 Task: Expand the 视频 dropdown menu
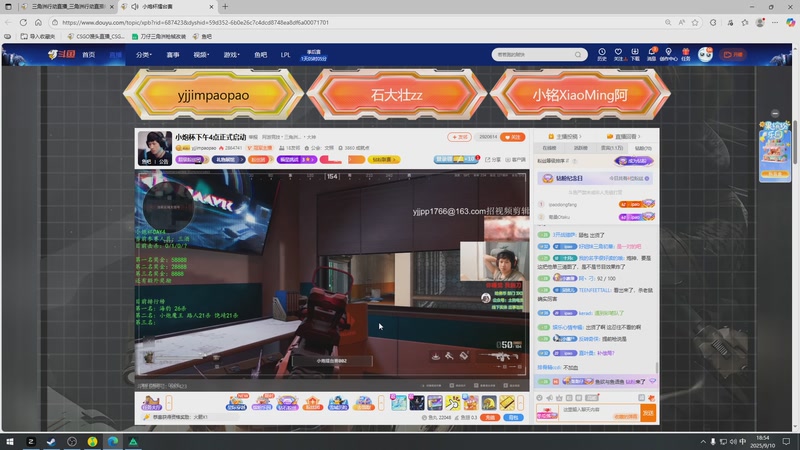click(201, 55)
